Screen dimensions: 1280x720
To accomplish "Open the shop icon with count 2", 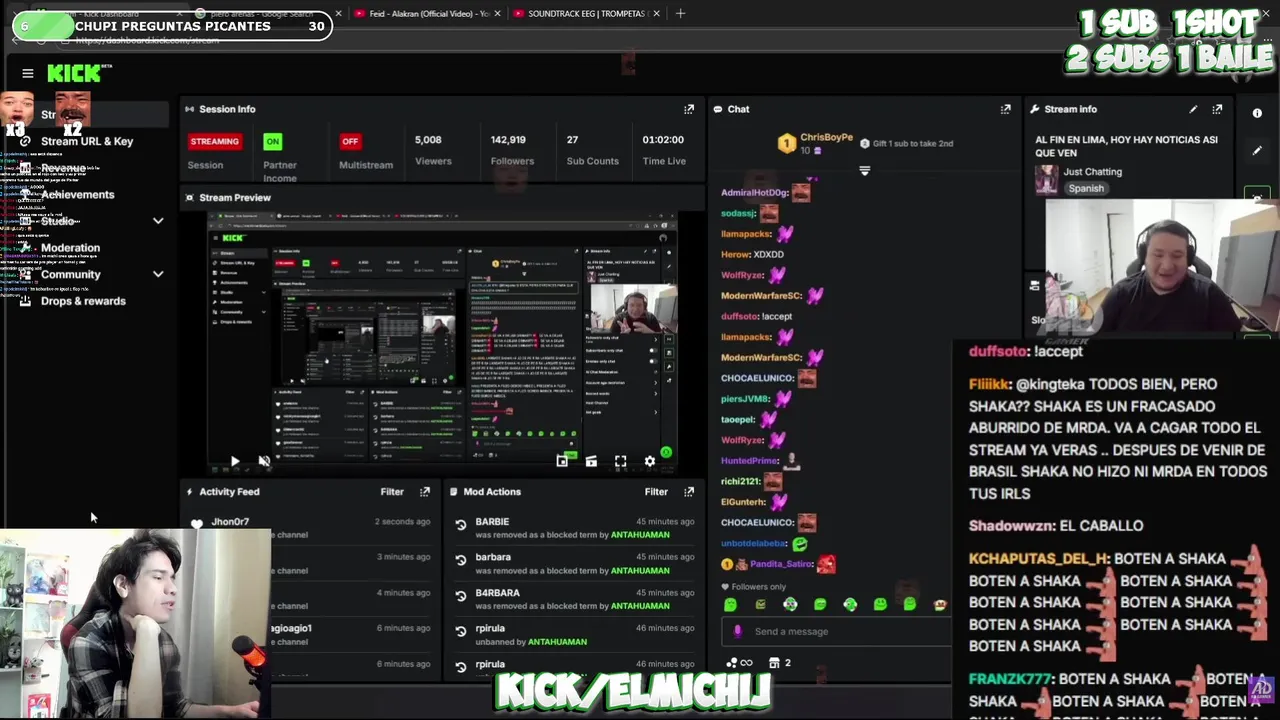I will coord(779,663).
